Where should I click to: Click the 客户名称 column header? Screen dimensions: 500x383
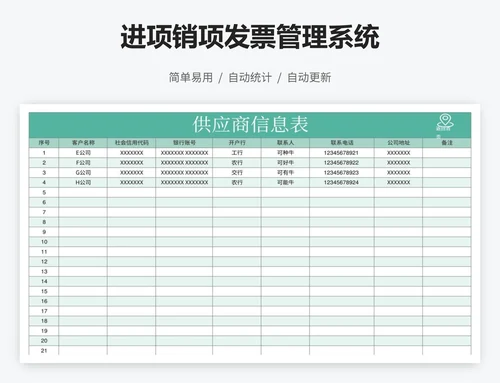(x=83, y=143)
